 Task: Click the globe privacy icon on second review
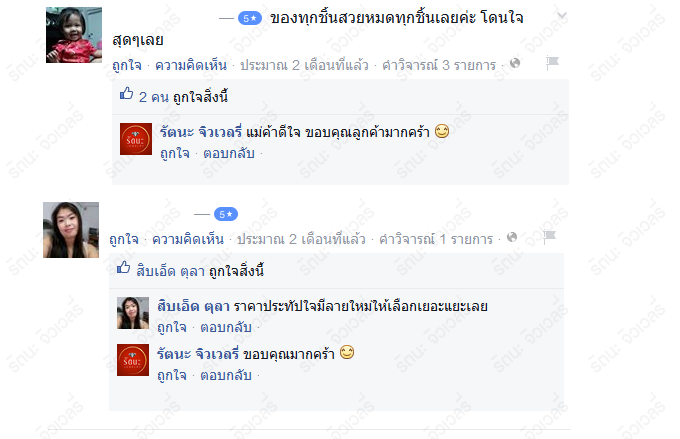tap(512, 237)
